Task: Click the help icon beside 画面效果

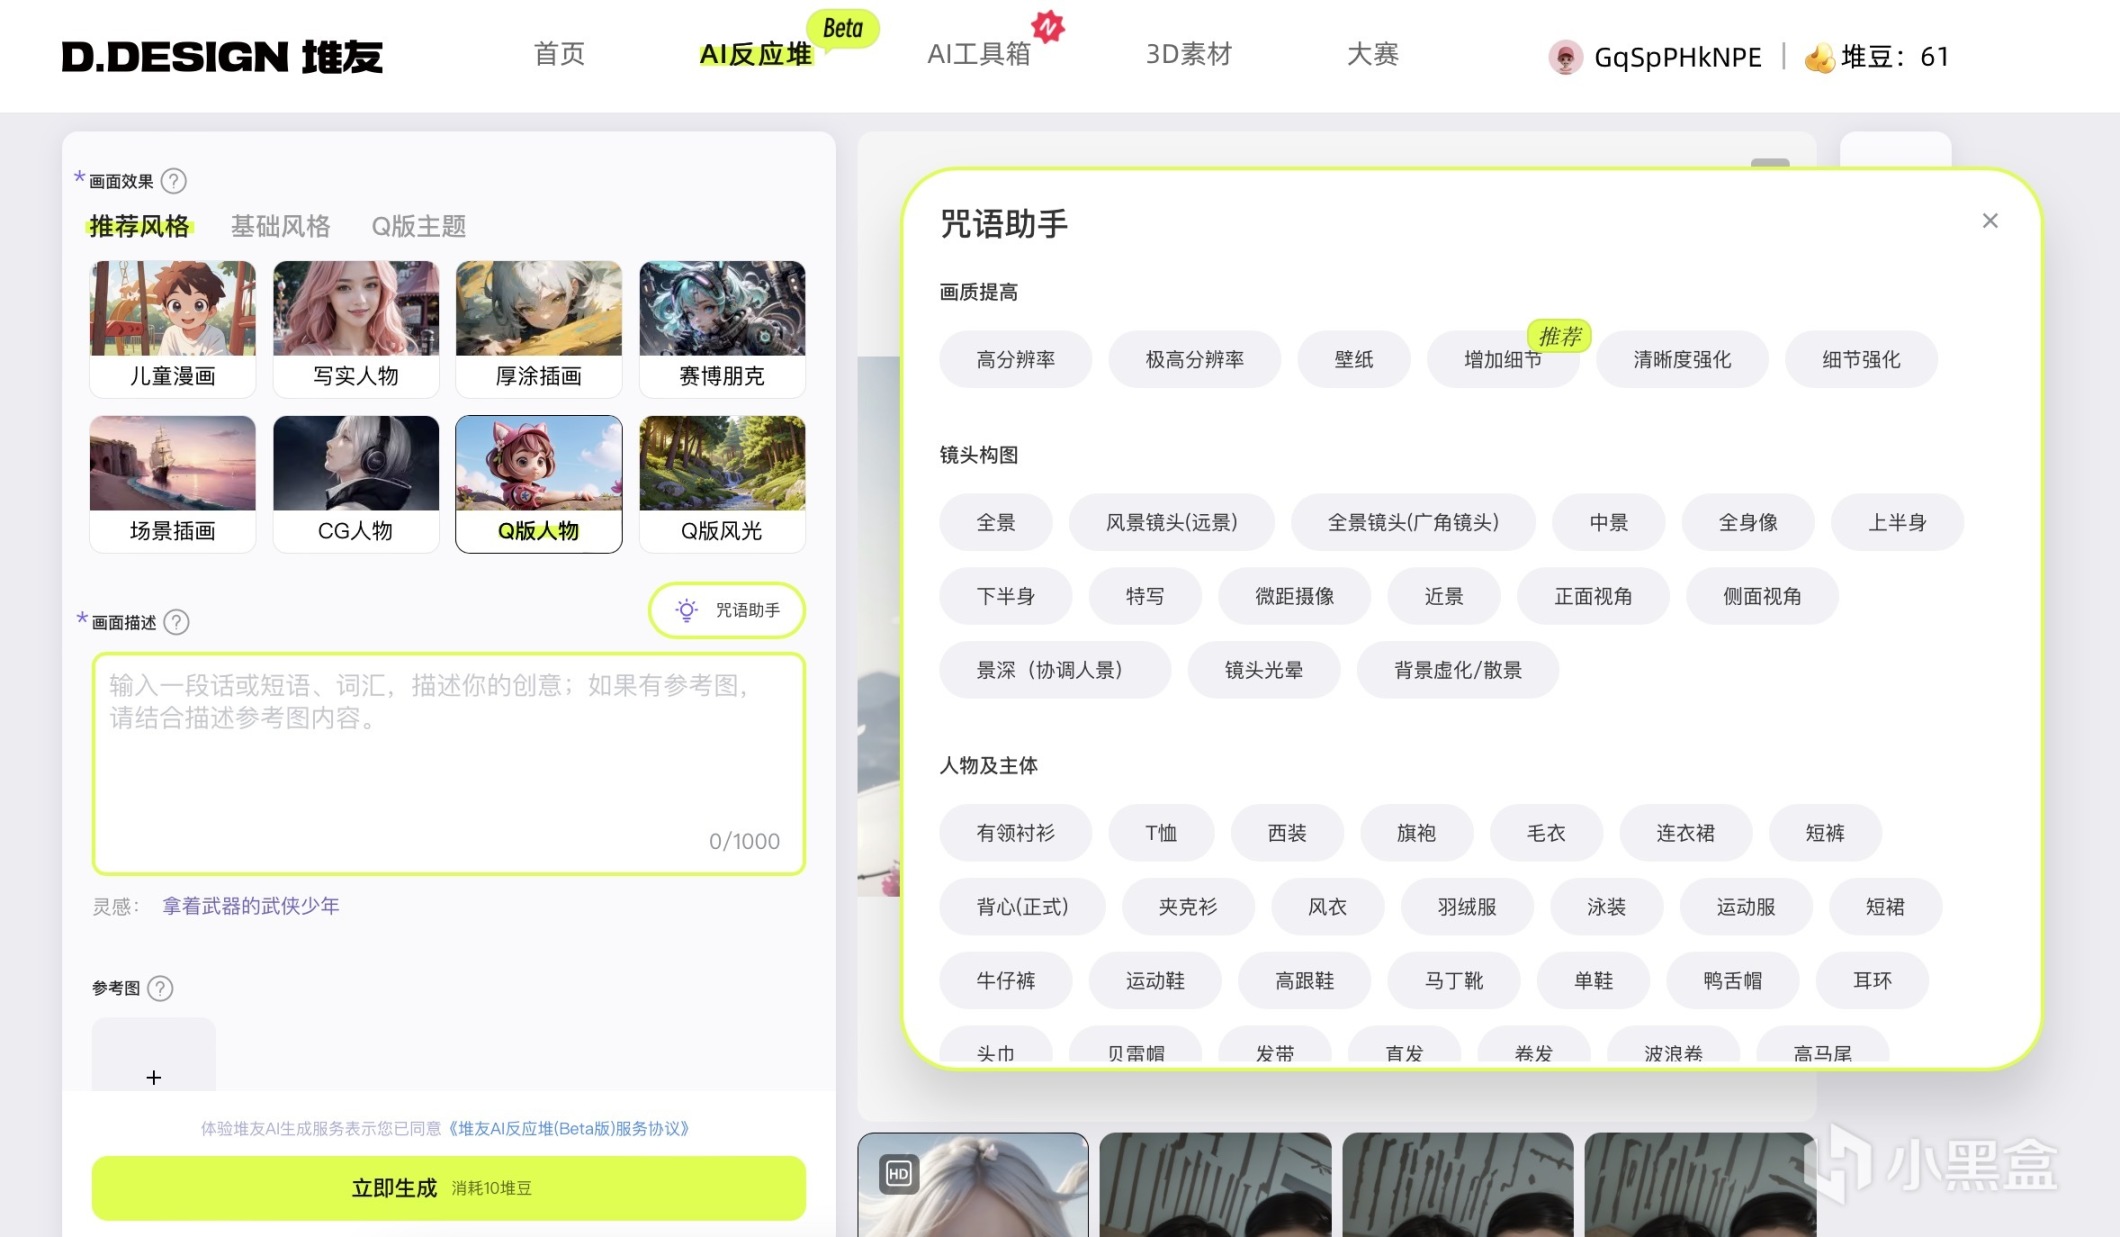Action: 174,181
